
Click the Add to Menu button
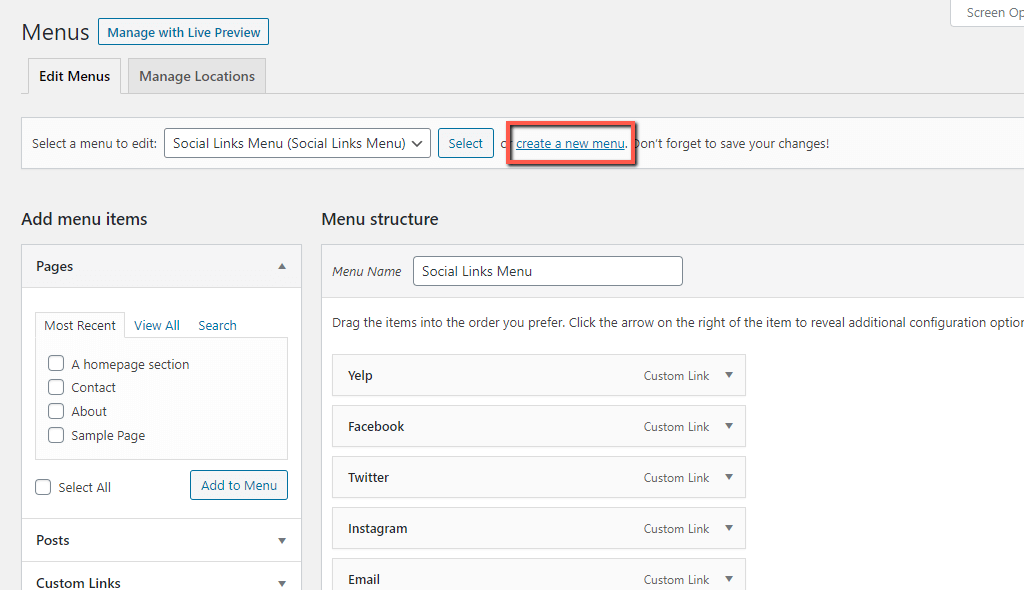[239, 485]
